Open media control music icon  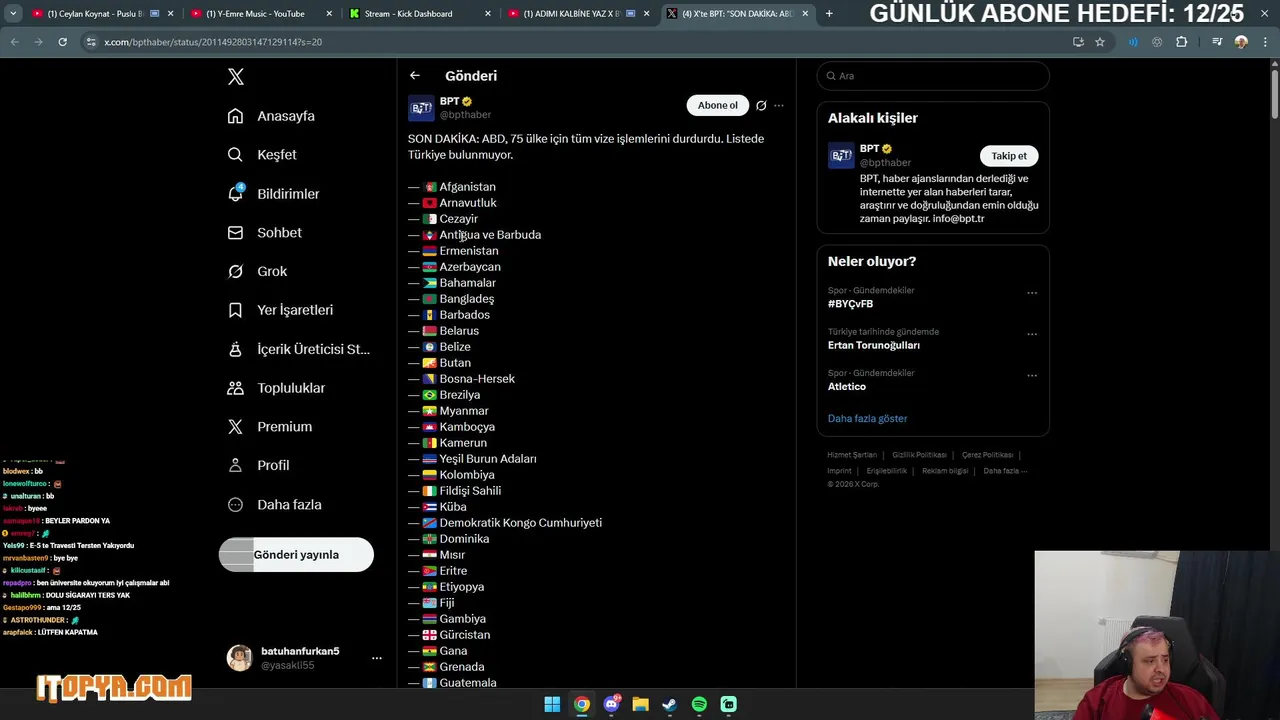point(1217,42)
